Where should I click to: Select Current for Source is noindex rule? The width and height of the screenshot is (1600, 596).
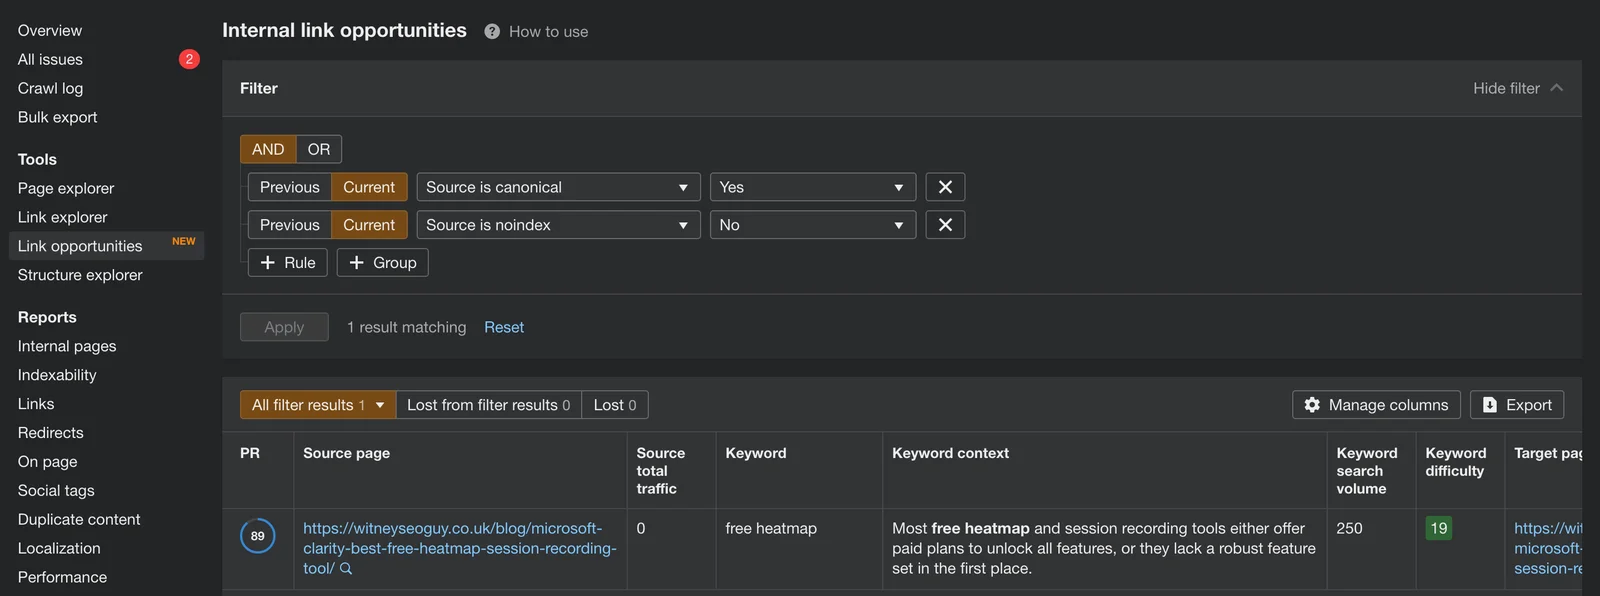click(369, 225)
